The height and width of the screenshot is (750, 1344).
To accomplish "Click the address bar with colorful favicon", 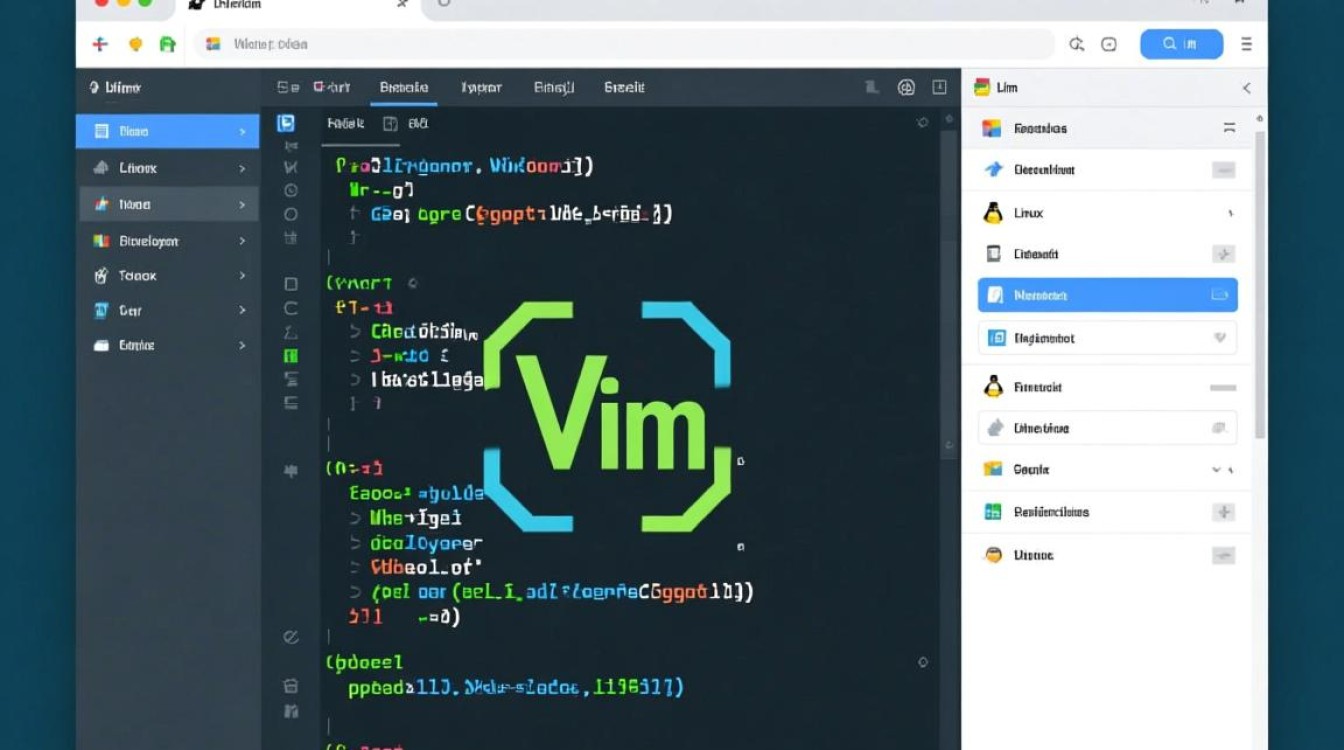I will pos(625,44).
